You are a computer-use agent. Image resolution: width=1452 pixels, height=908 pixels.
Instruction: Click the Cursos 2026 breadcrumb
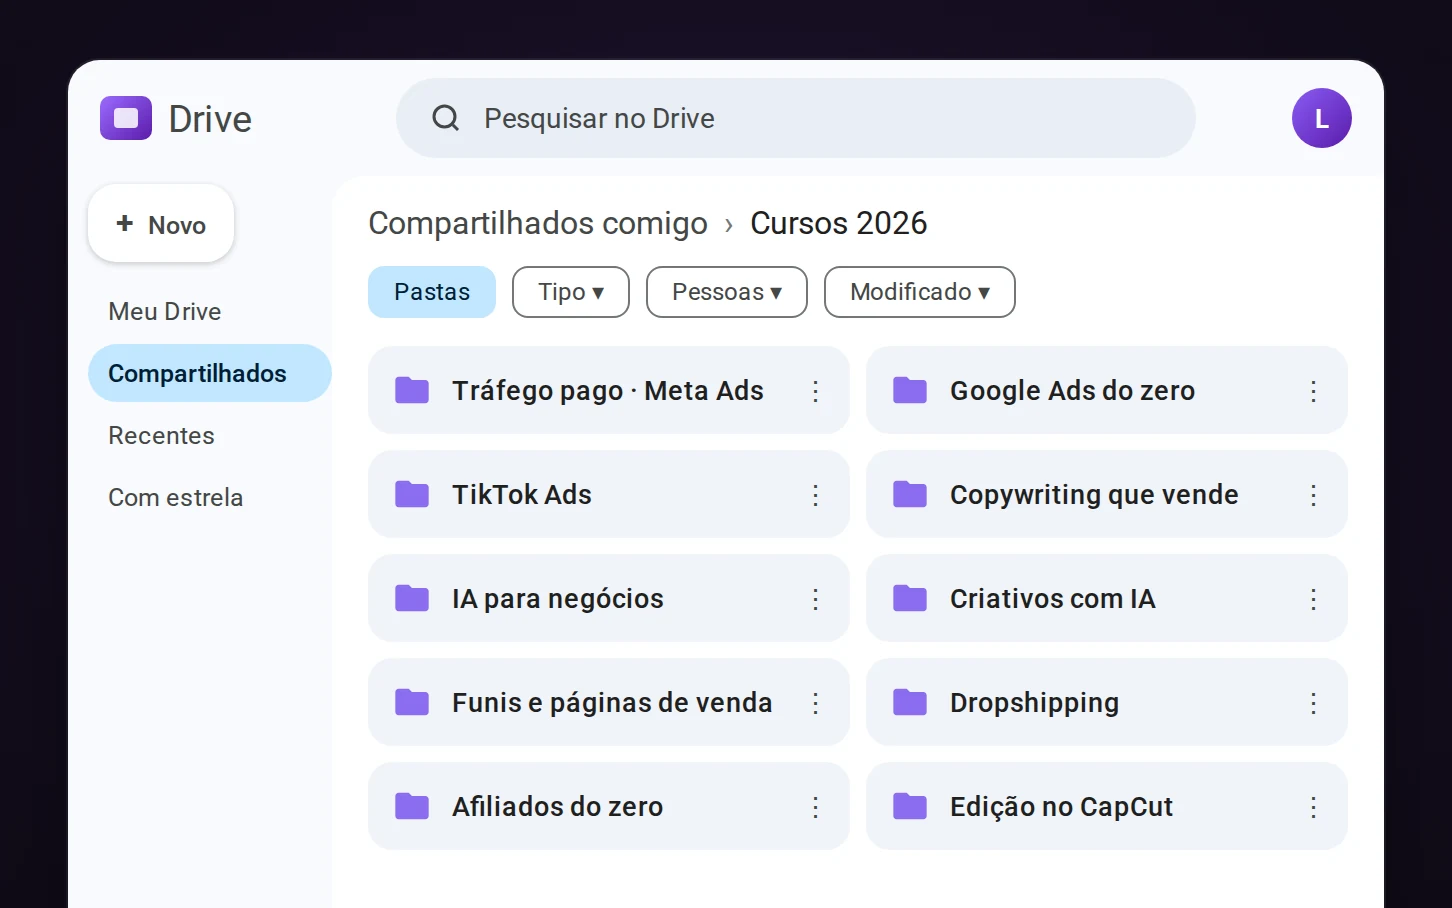[839, 223]
